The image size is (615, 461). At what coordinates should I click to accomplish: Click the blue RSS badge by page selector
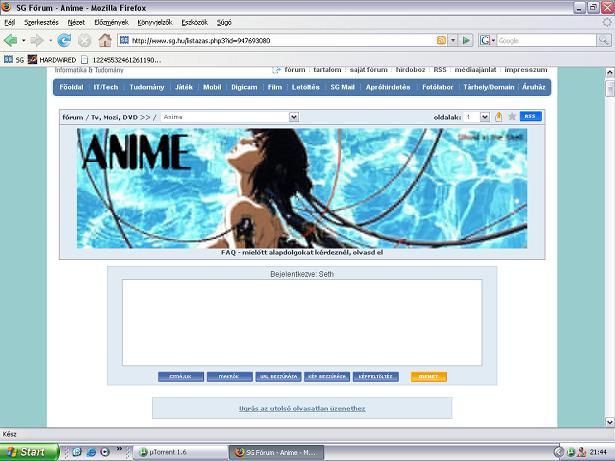pos(530,117)
